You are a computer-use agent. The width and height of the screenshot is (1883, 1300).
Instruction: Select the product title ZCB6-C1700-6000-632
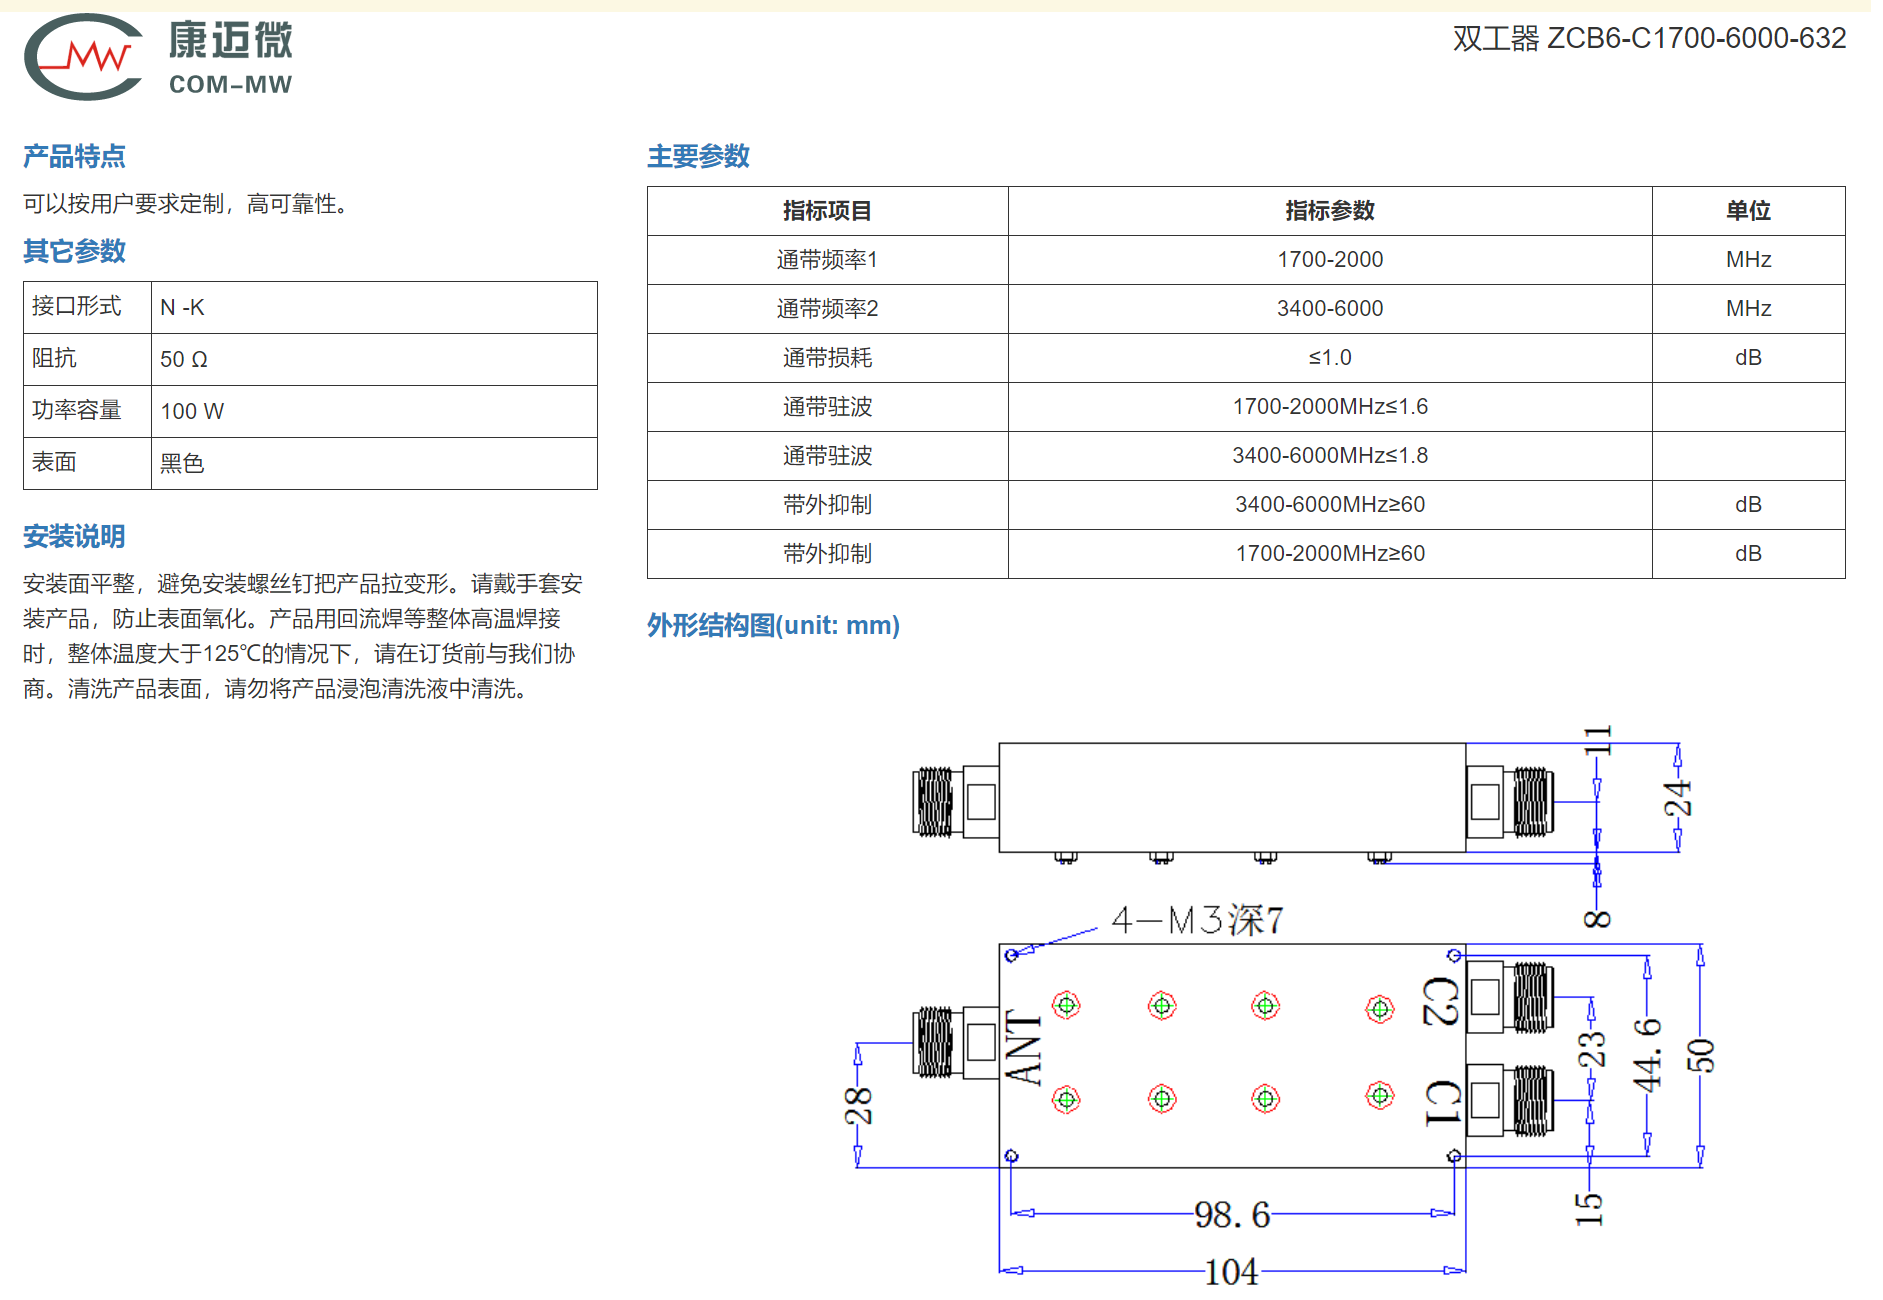[x=1696, y=38]
